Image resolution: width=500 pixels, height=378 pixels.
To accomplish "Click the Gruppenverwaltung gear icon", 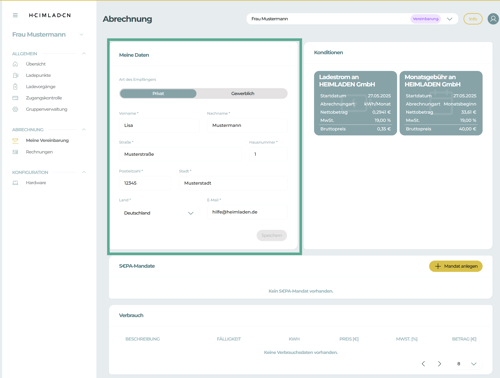I will click(x=15, y=109).
